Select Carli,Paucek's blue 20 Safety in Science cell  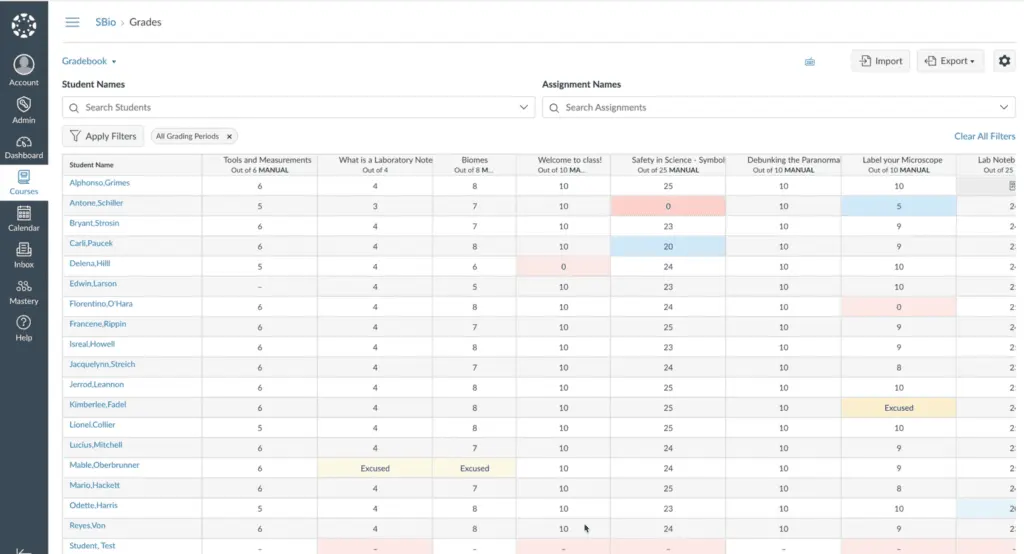coord(668,246)
